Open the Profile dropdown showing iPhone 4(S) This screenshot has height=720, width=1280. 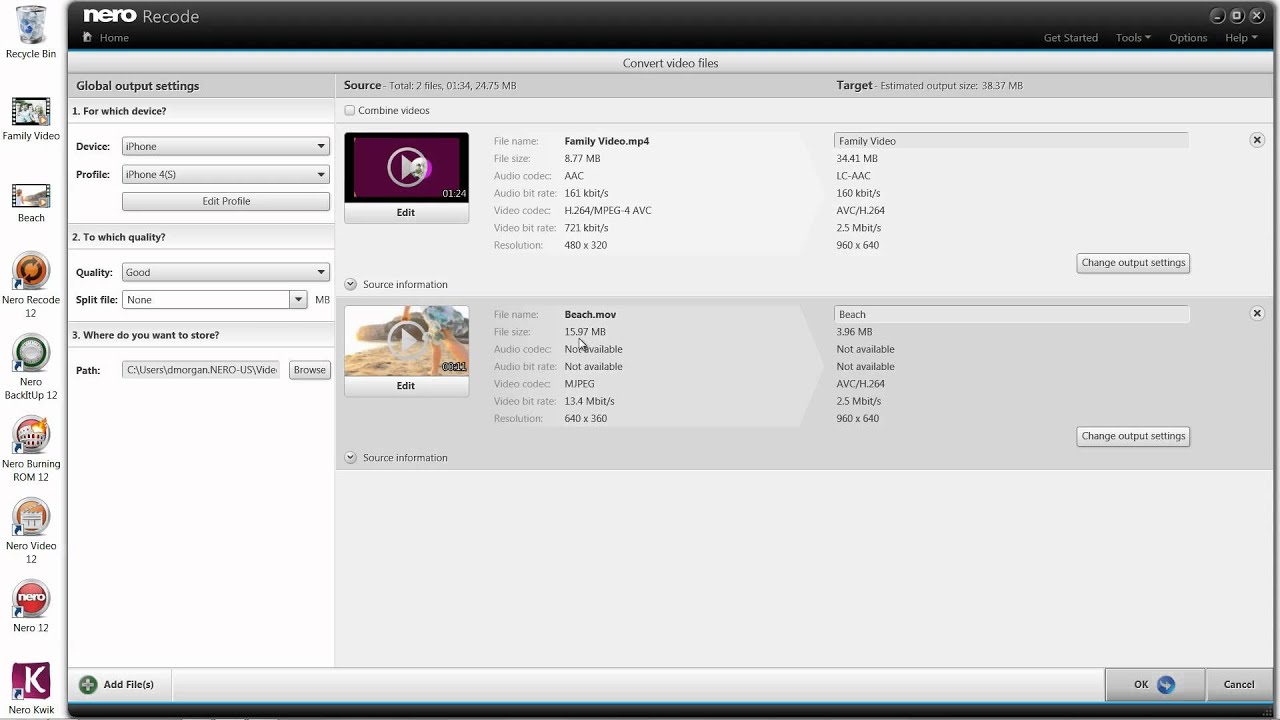pyautogui.click(x=225, y=175)
